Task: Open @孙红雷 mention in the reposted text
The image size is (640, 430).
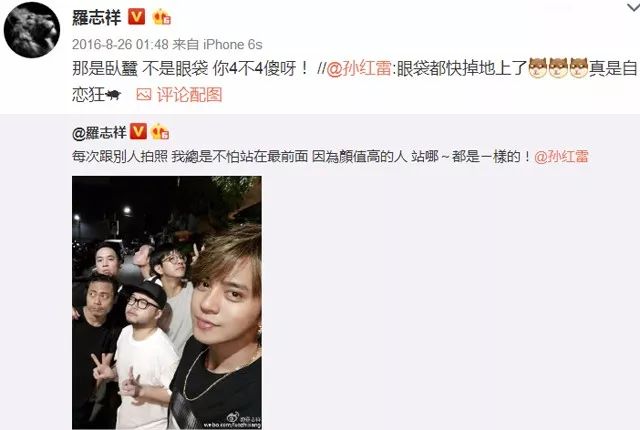Action: (x=561, y=157)
